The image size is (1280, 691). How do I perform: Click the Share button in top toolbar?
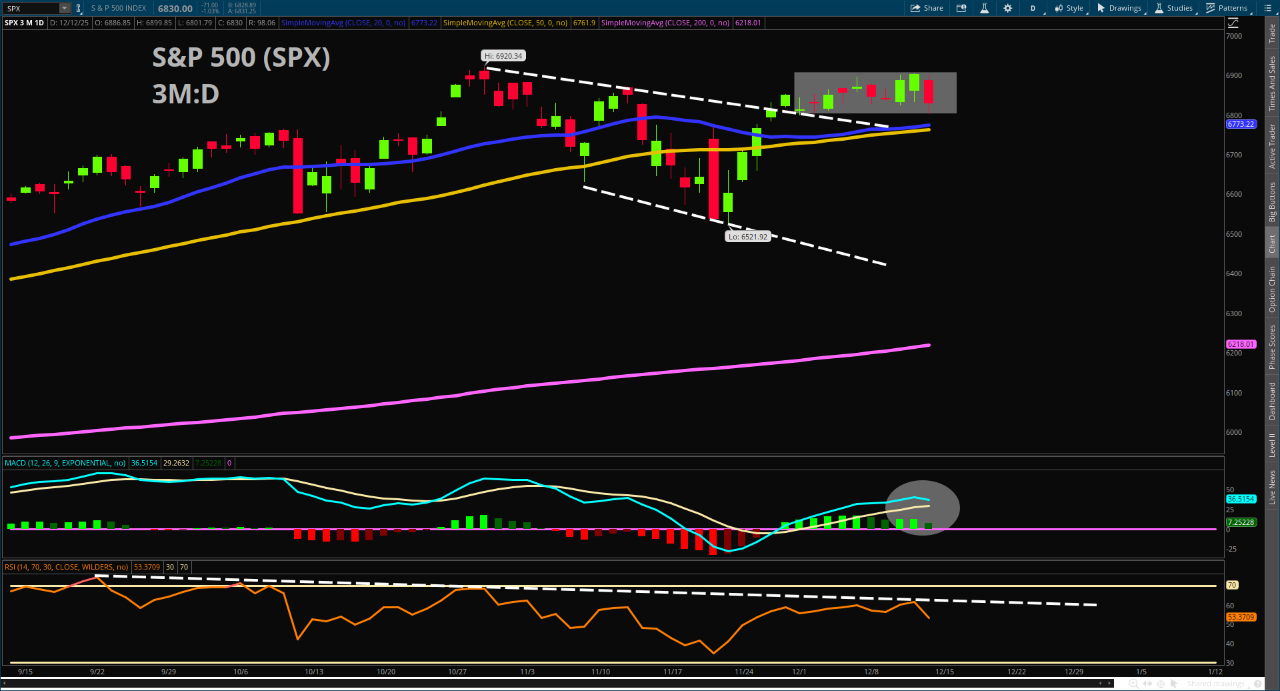point(926,8)
